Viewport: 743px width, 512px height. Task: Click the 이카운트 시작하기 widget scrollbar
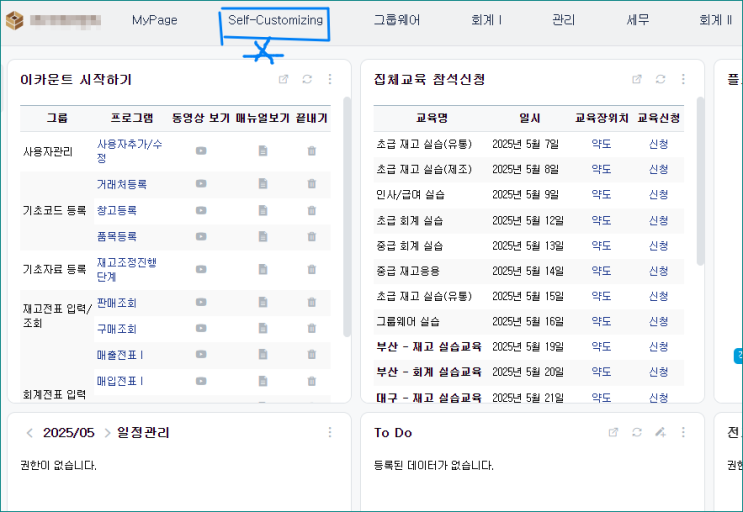pos(347,217)
